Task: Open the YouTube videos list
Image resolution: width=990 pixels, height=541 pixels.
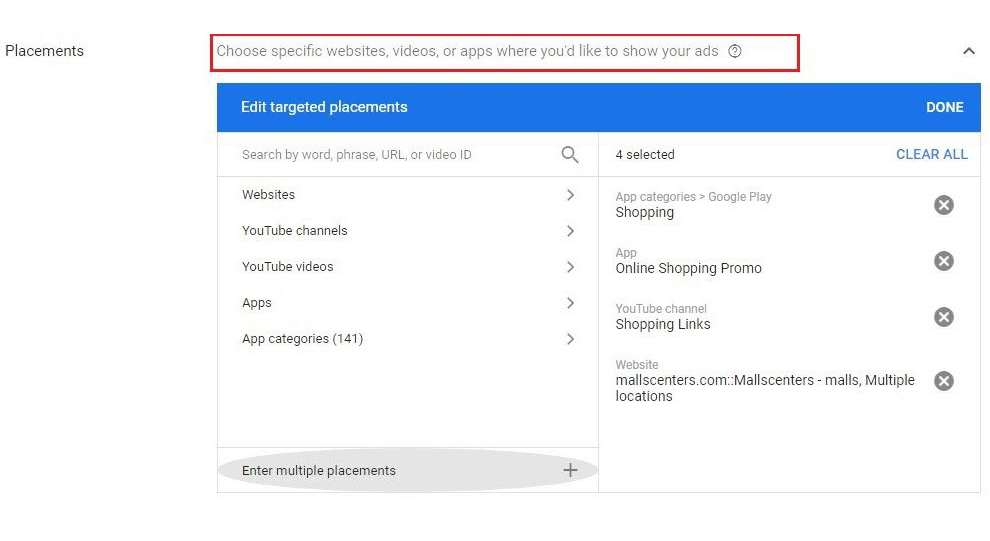Action: pos(408,267)
